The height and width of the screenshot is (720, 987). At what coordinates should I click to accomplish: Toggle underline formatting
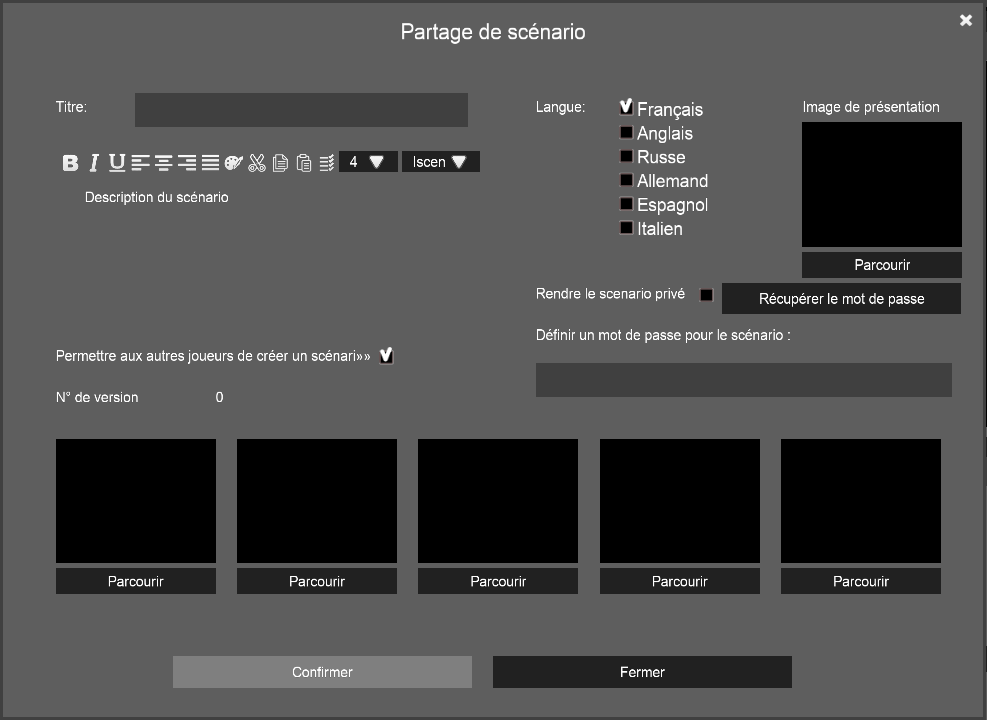point(117,163)
